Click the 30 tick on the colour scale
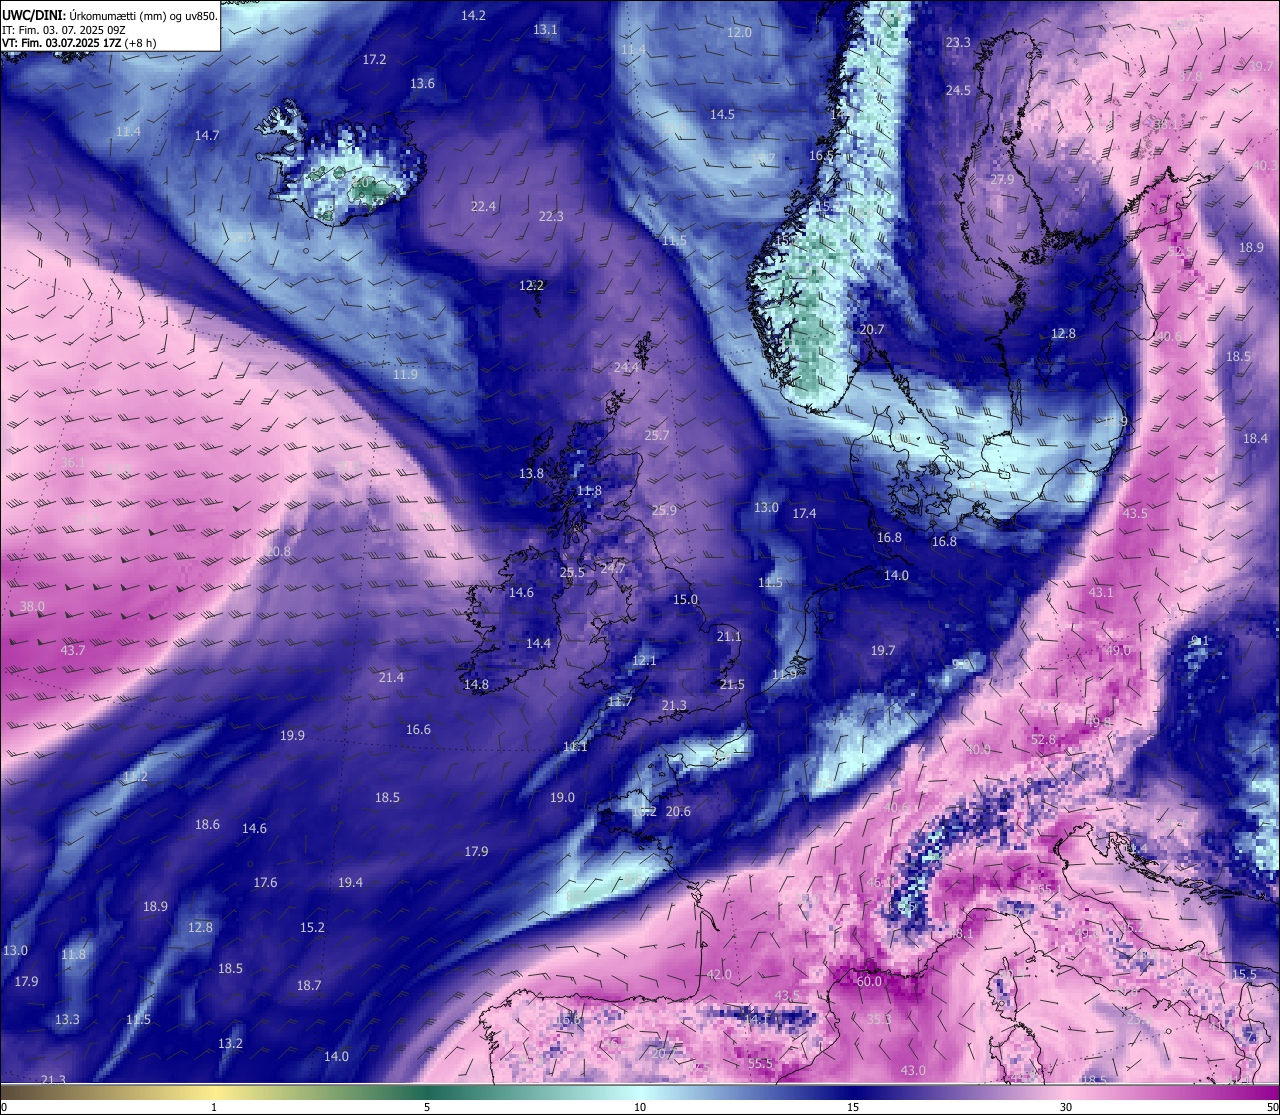 click(1066, 1107)
